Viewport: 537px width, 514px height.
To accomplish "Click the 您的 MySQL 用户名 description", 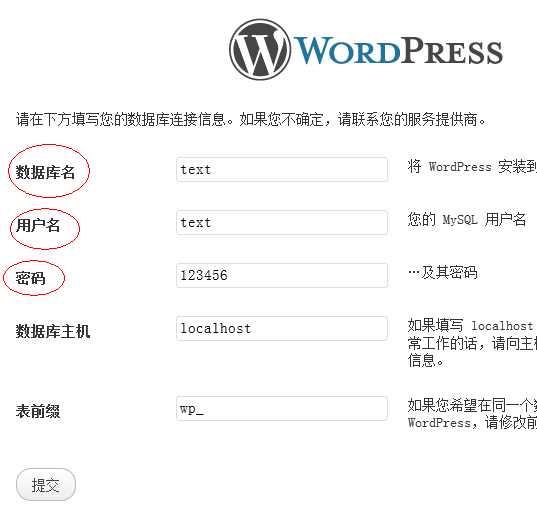I will tap(466, 220).
